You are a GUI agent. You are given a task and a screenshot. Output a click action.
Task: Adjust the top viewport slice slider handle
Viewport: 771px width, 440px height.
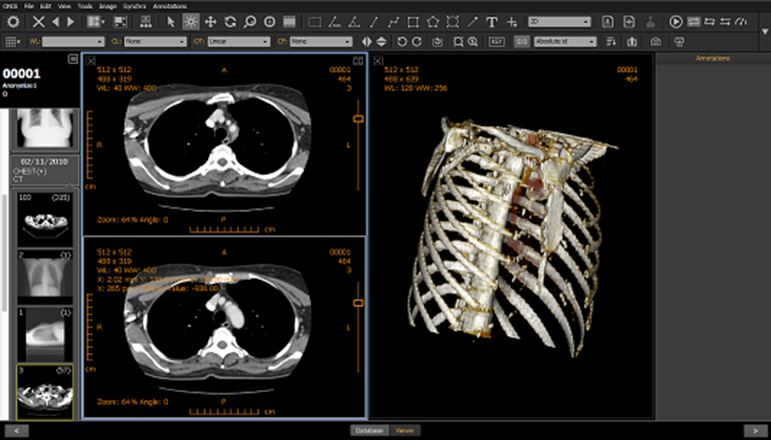[358, 118]
